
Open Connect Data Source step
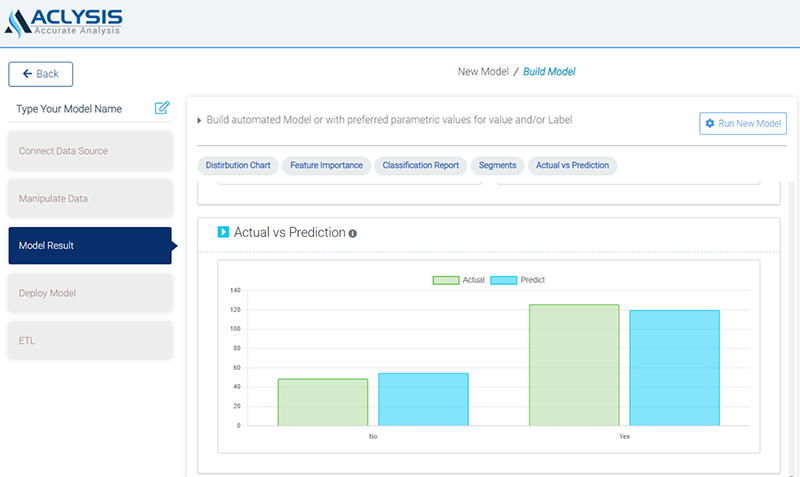[90, 151]
